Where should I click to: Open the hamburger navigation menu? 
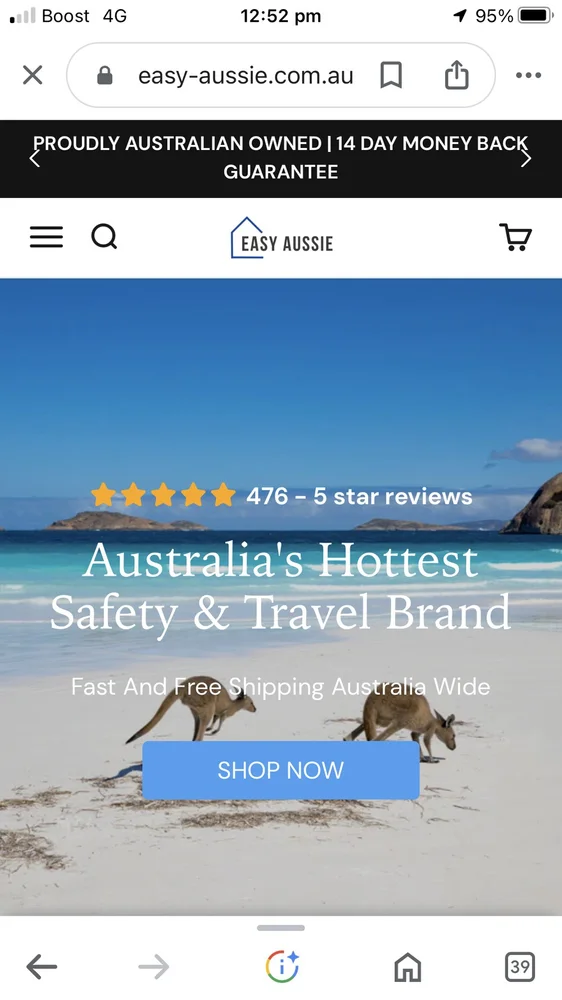point(47,237)
